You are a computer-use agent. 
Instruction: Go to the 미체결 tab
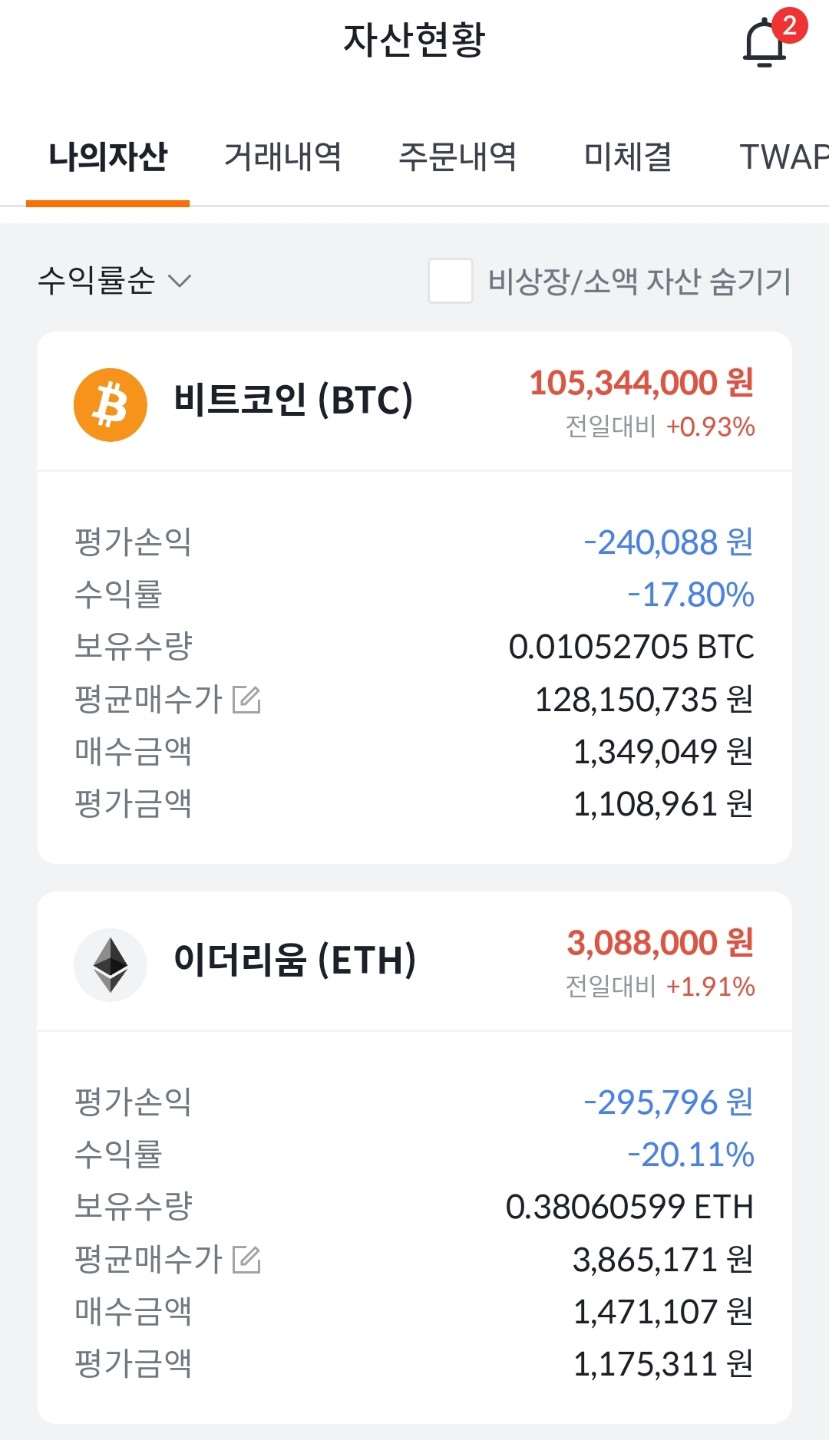click(x=627, y=157)
